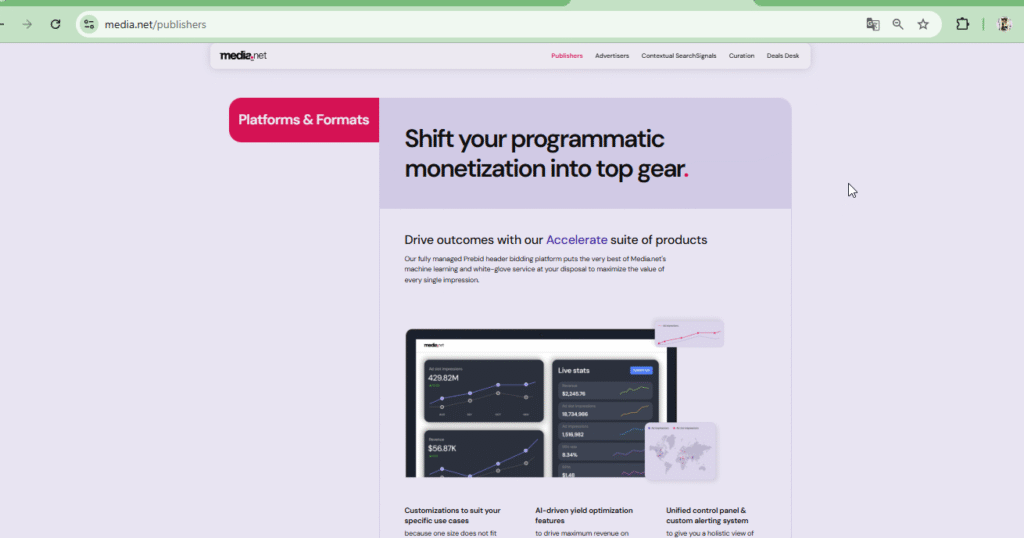Image resolution: width=1024 pixels, height=538 pixels.
Task: Follow the purple Accelerate link
Action: [576, 240]
